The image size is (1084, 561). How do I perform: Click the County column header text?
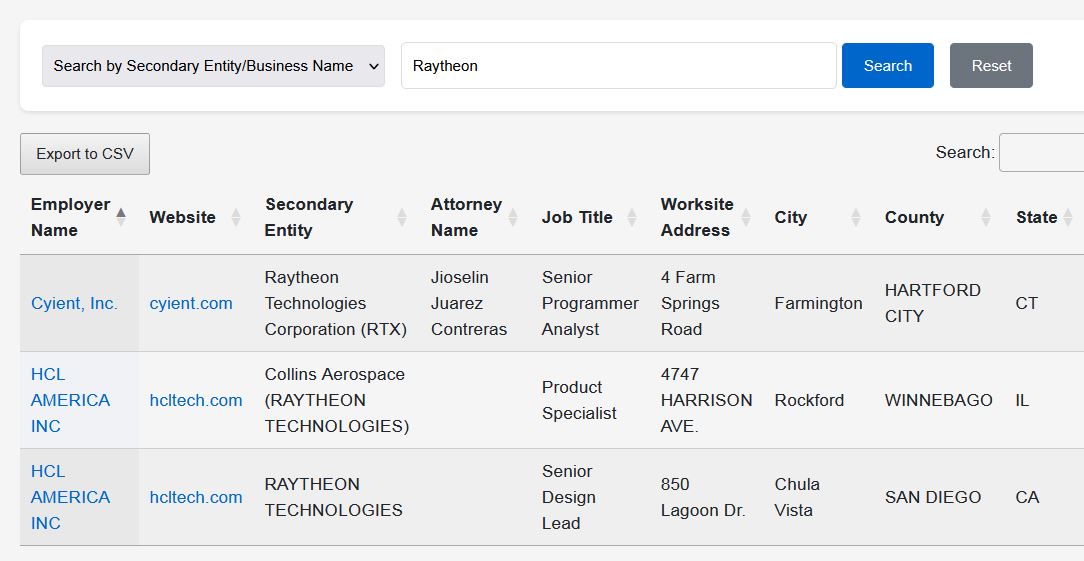click(915, 217)
